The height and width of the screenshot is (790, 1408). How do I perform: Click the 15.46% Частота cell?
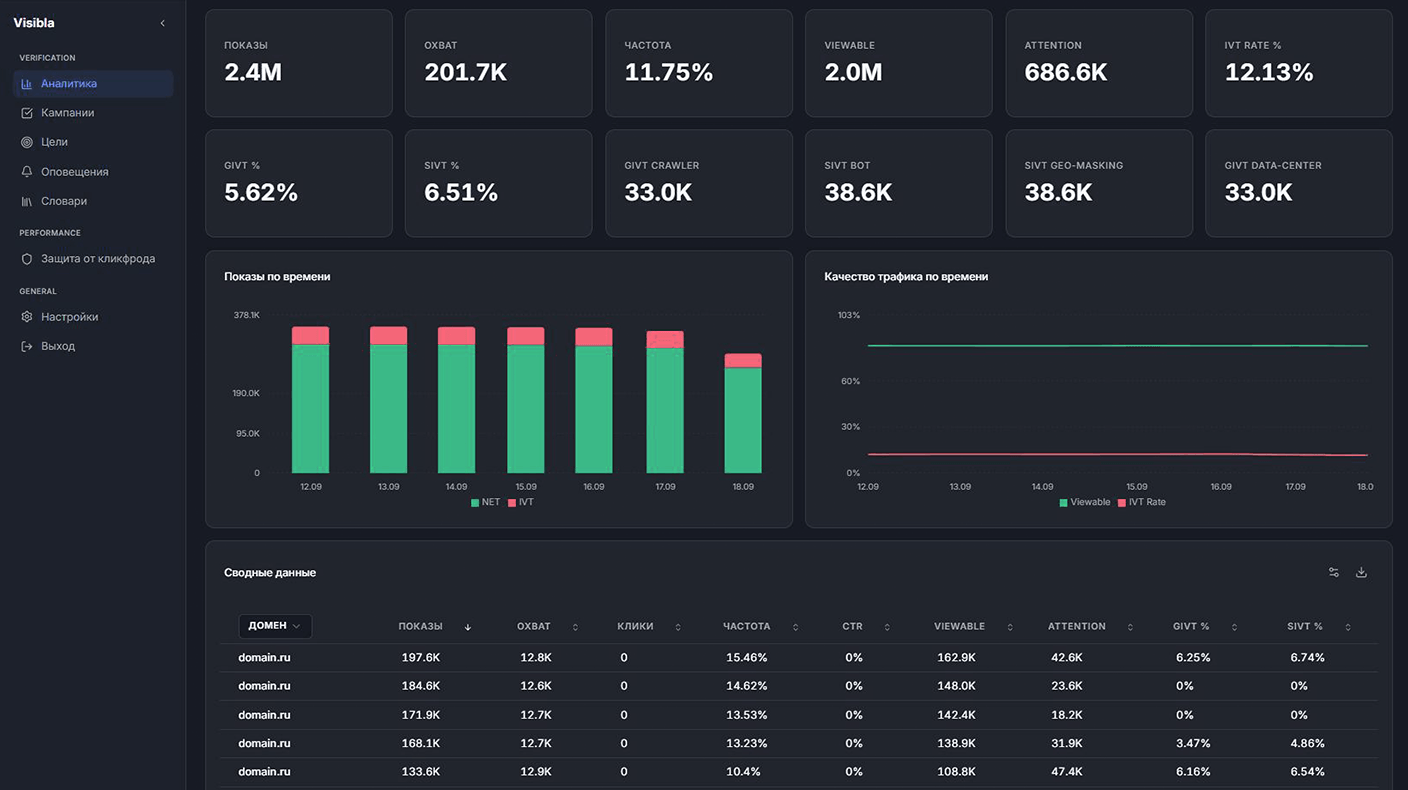[747, 658]
